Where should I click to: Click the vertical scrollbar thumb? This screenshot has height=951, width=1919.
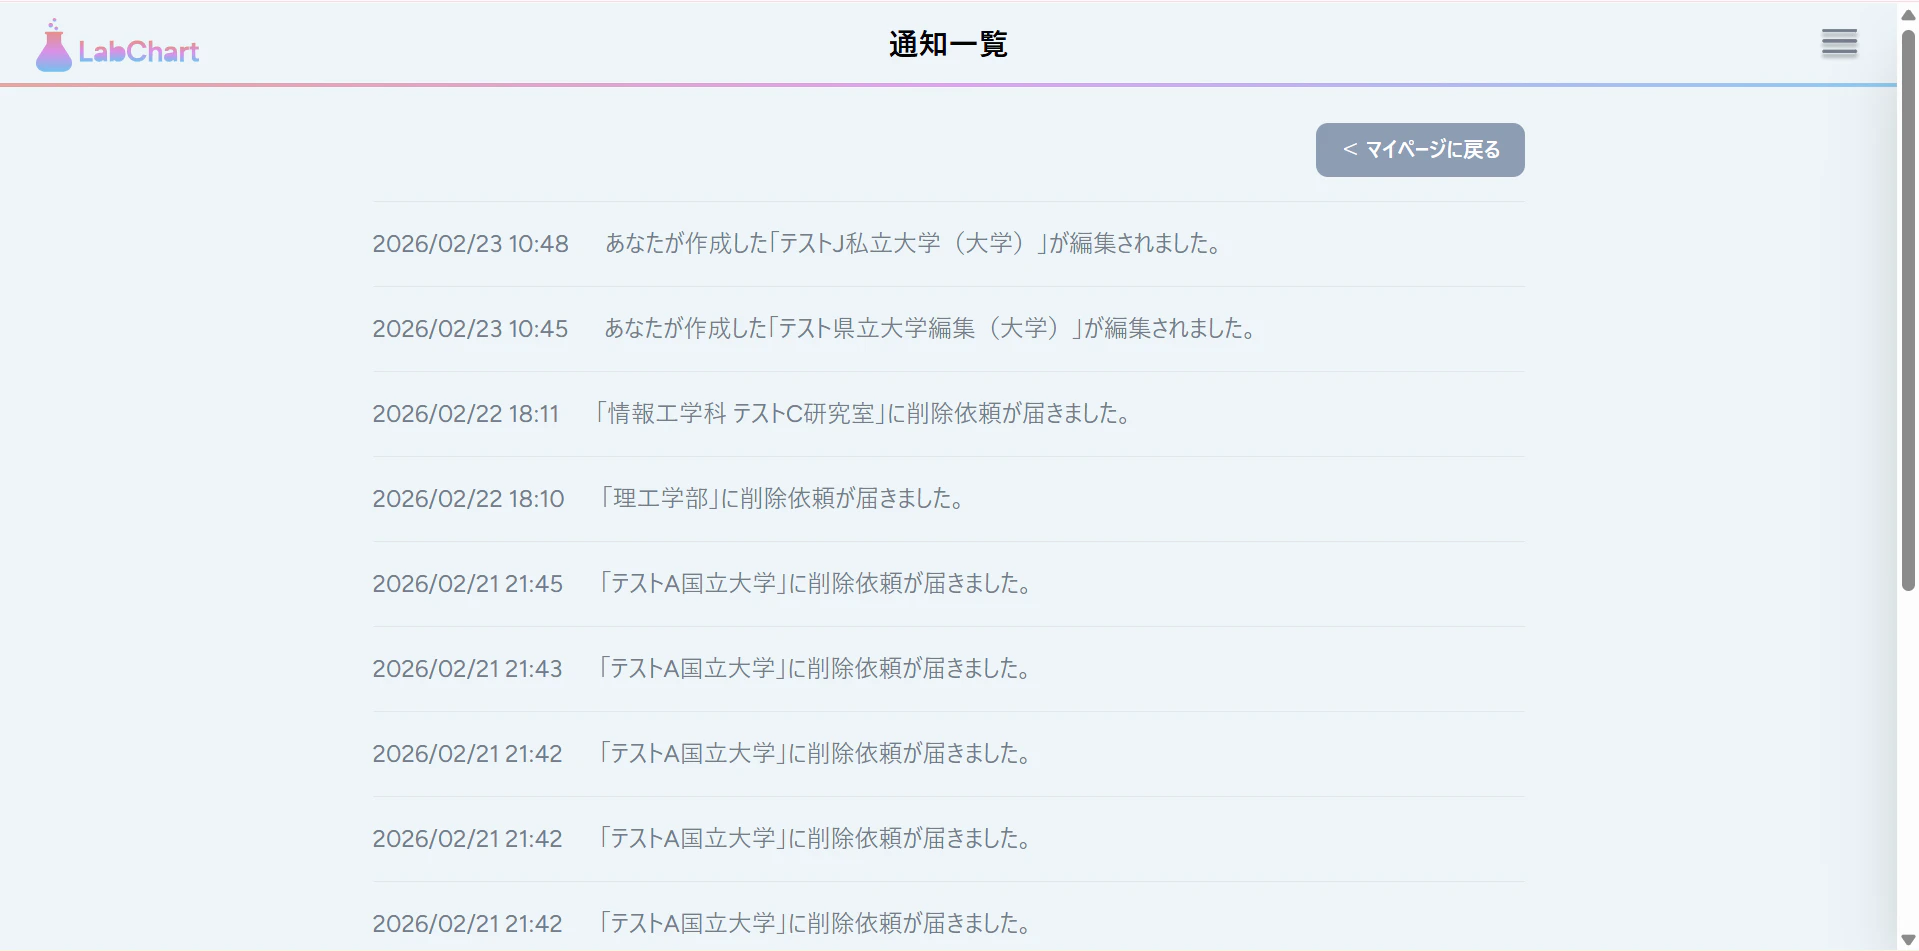[x=1908, y=310]
